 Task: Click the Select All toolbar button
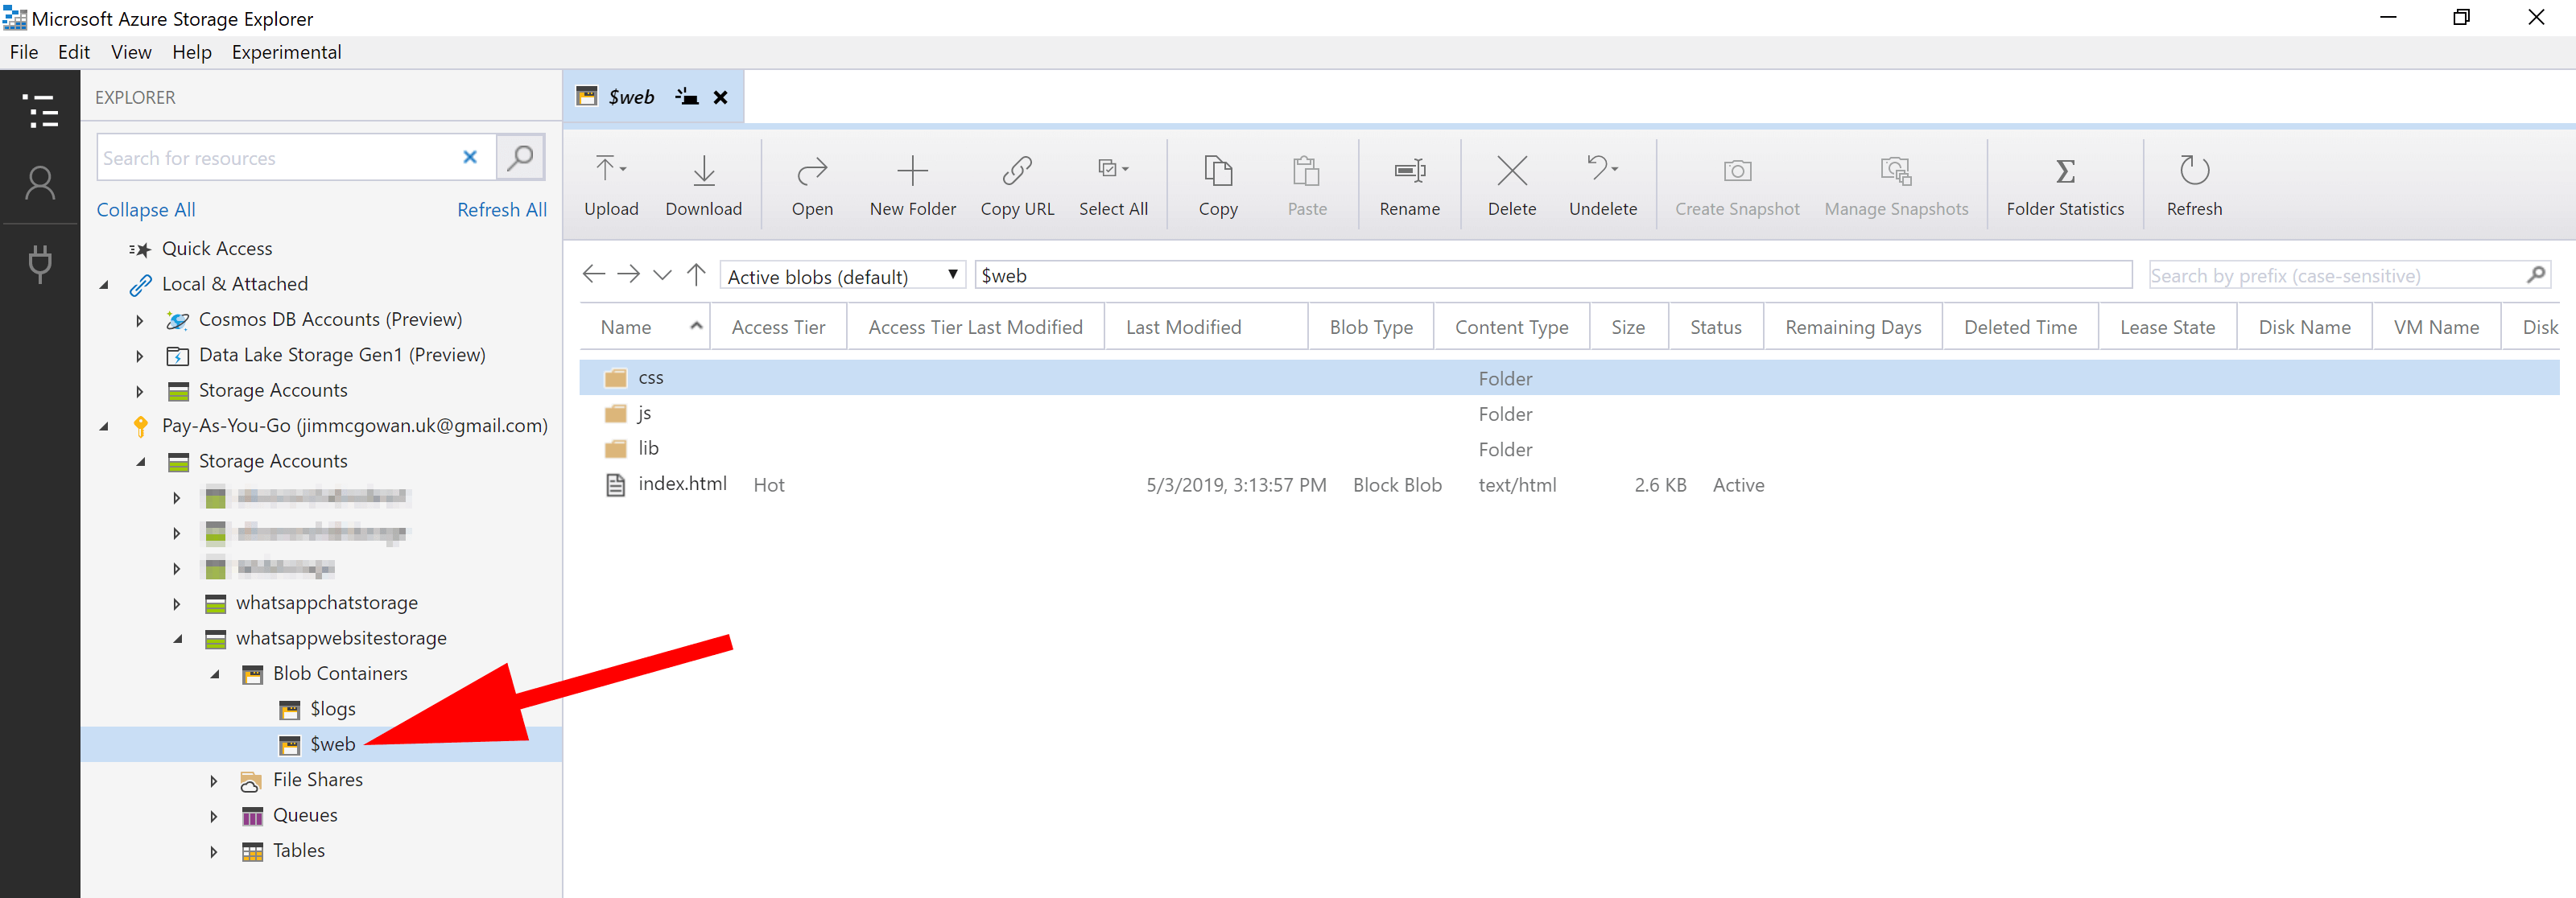pyautogui.click(x=1113, y=186)
